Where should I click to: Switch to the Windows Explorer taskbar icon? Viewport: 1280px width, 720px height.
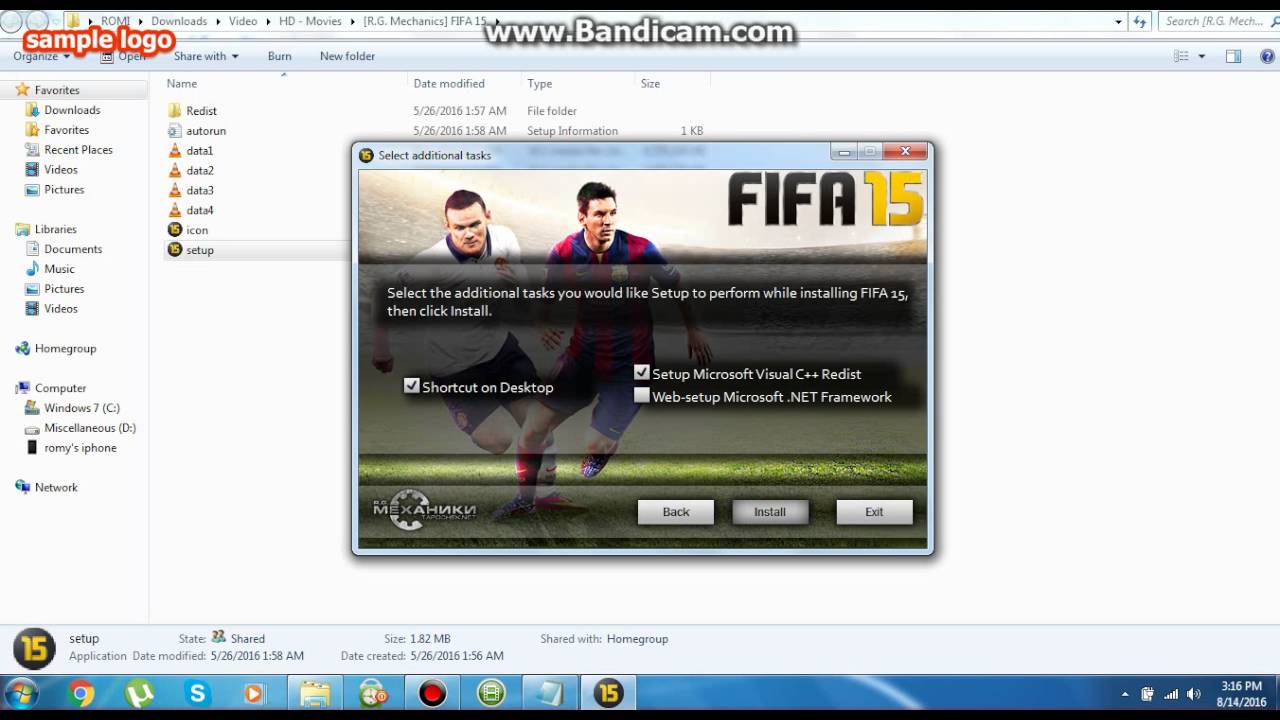315,693
